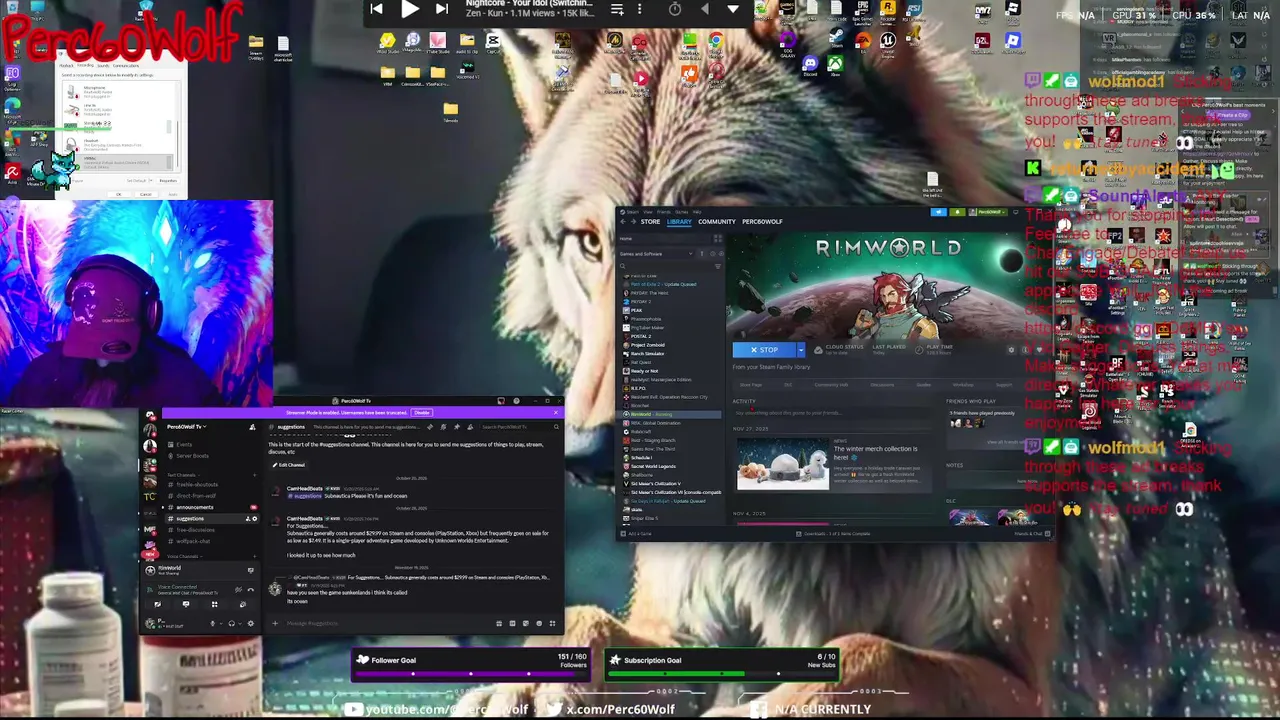The height and width of the screenshot is (720, 1280).
Task: Toggle Discord member list visibility
Action: [x=470, y=427]
